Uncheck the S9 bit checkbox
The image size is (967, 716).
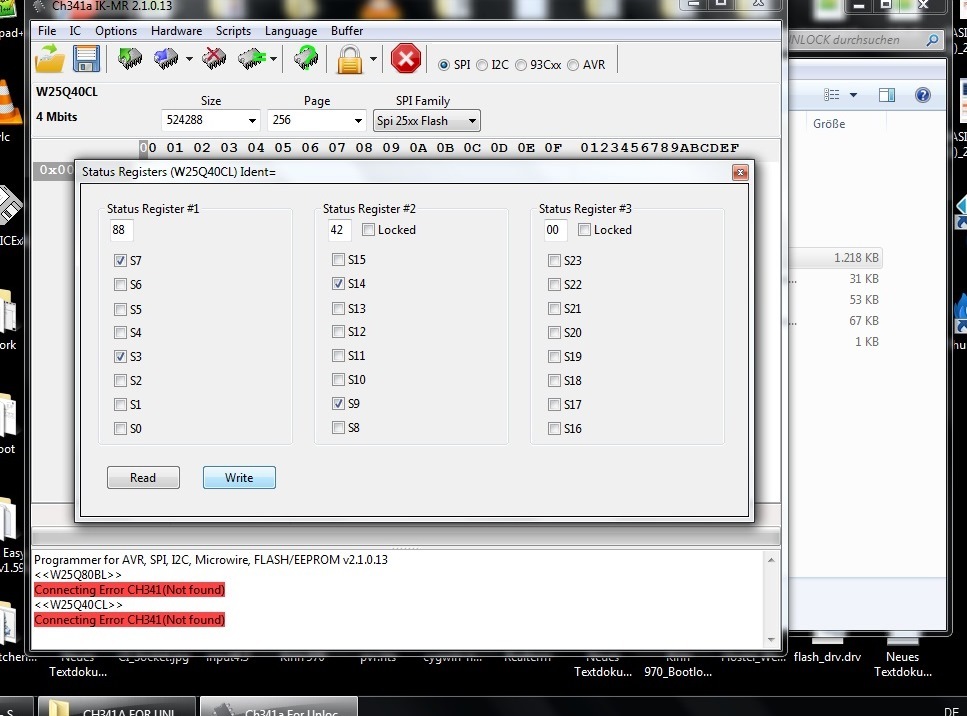click(338, 403)
